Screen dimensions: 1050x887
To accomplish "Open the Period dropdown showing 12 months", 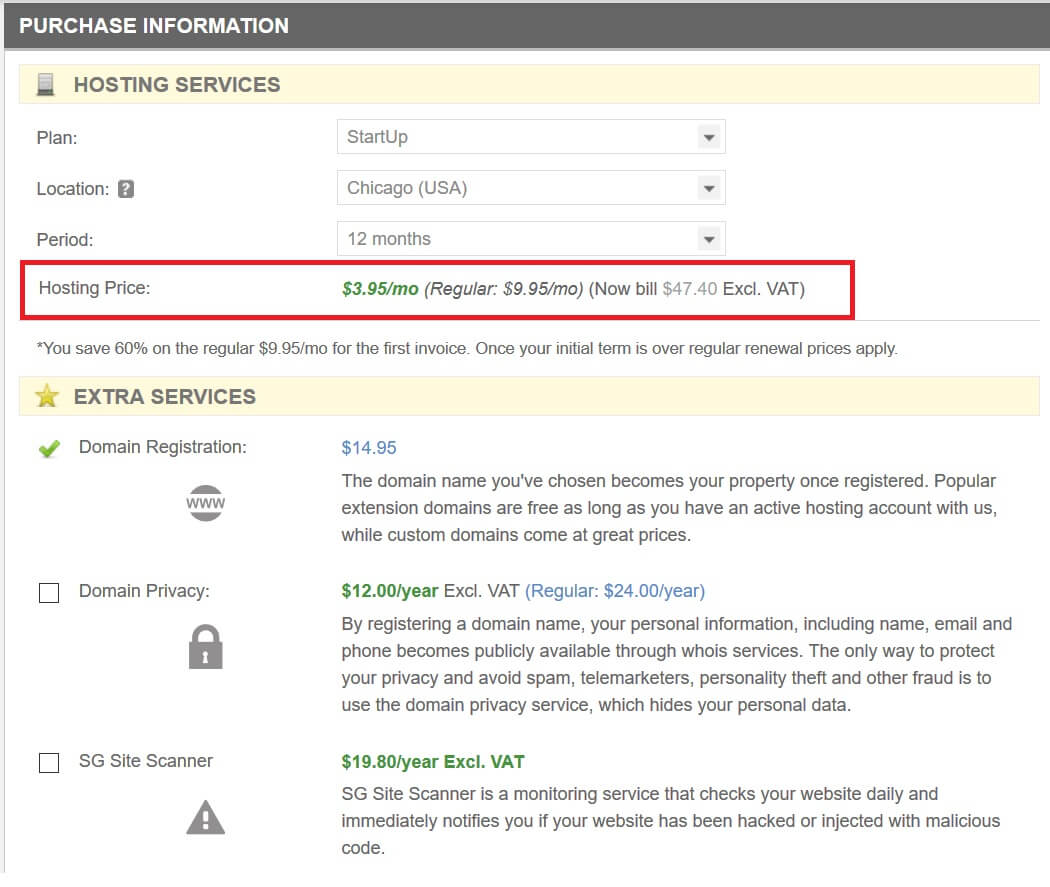I will [x=531, y=239].
